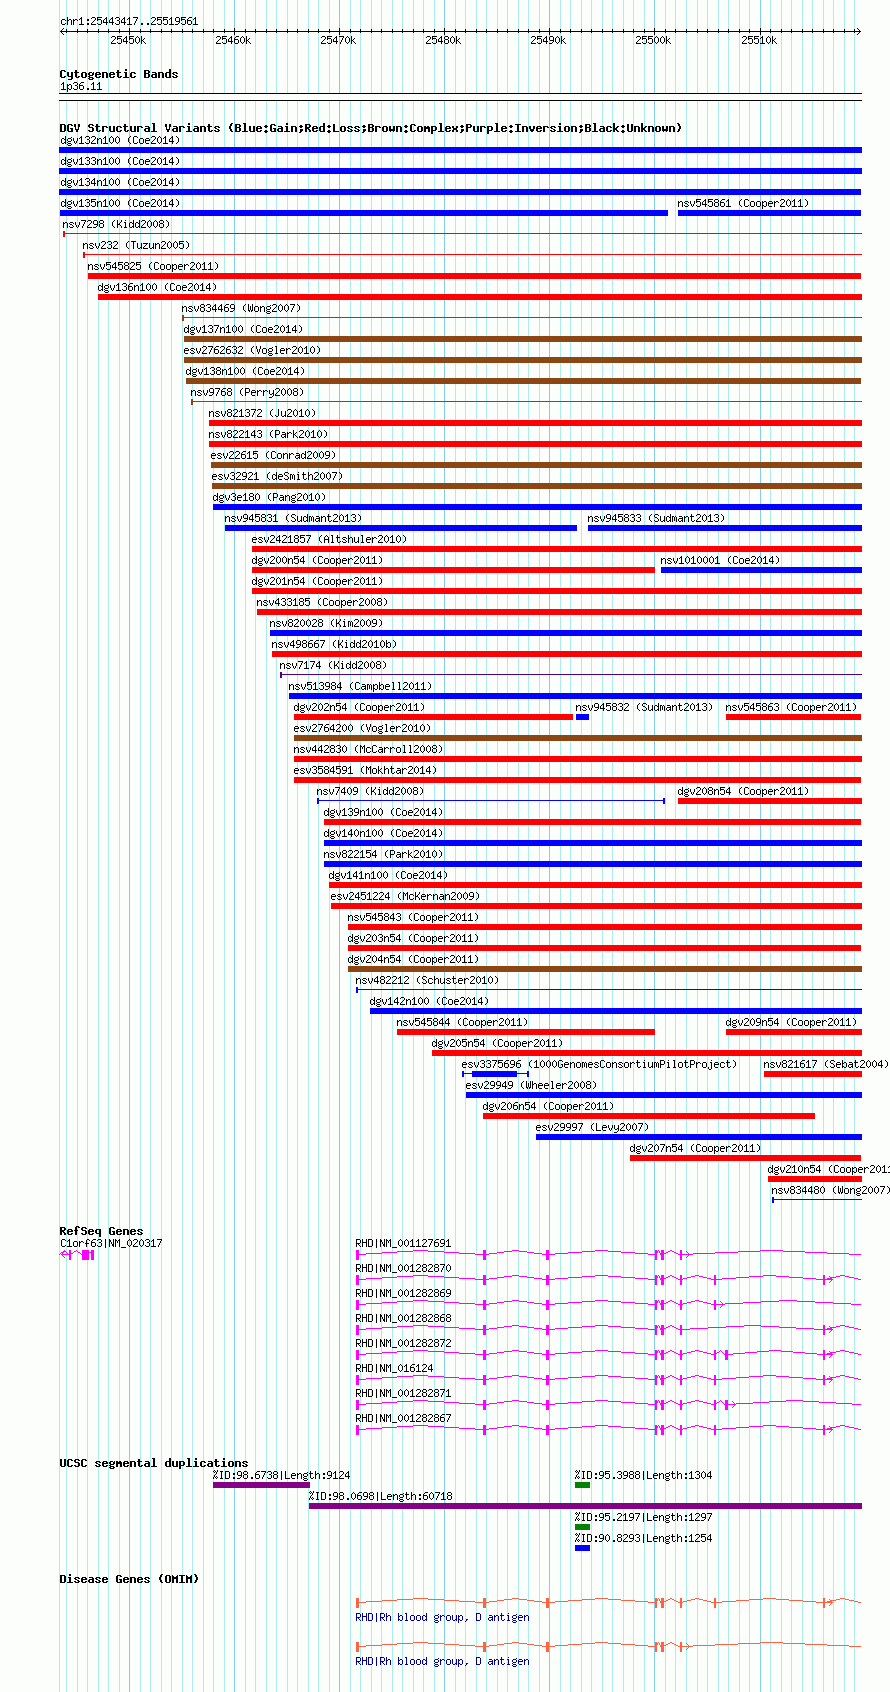Click the 1p36.11 band label
Viewport: 890px width, 1692px height.
click(x=81, y=86)
